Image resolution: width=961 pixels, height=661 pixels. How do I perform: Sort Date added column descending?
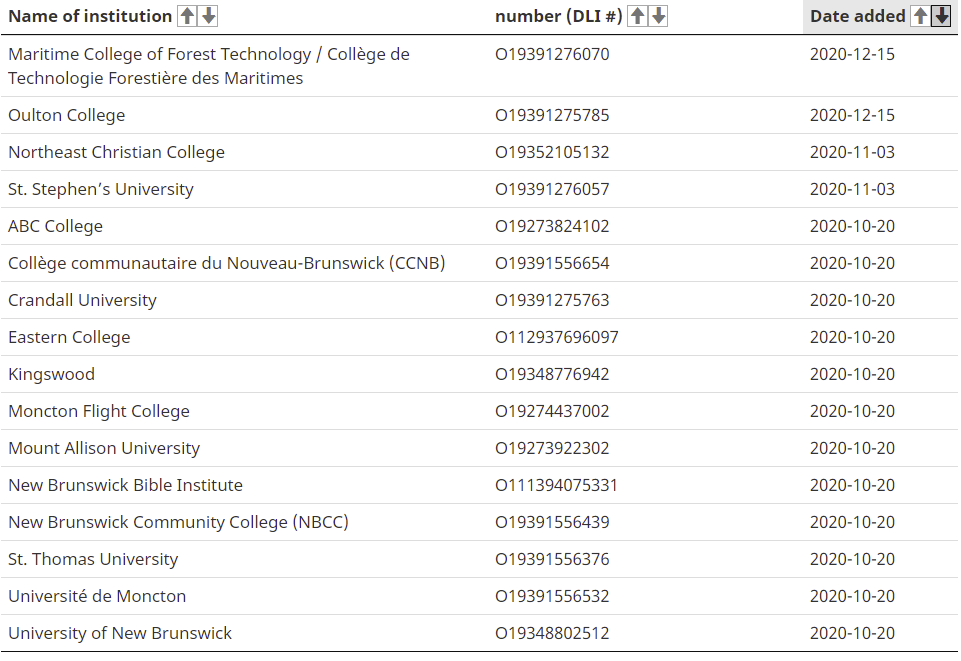pyautogui.click(x=941, y=16)
